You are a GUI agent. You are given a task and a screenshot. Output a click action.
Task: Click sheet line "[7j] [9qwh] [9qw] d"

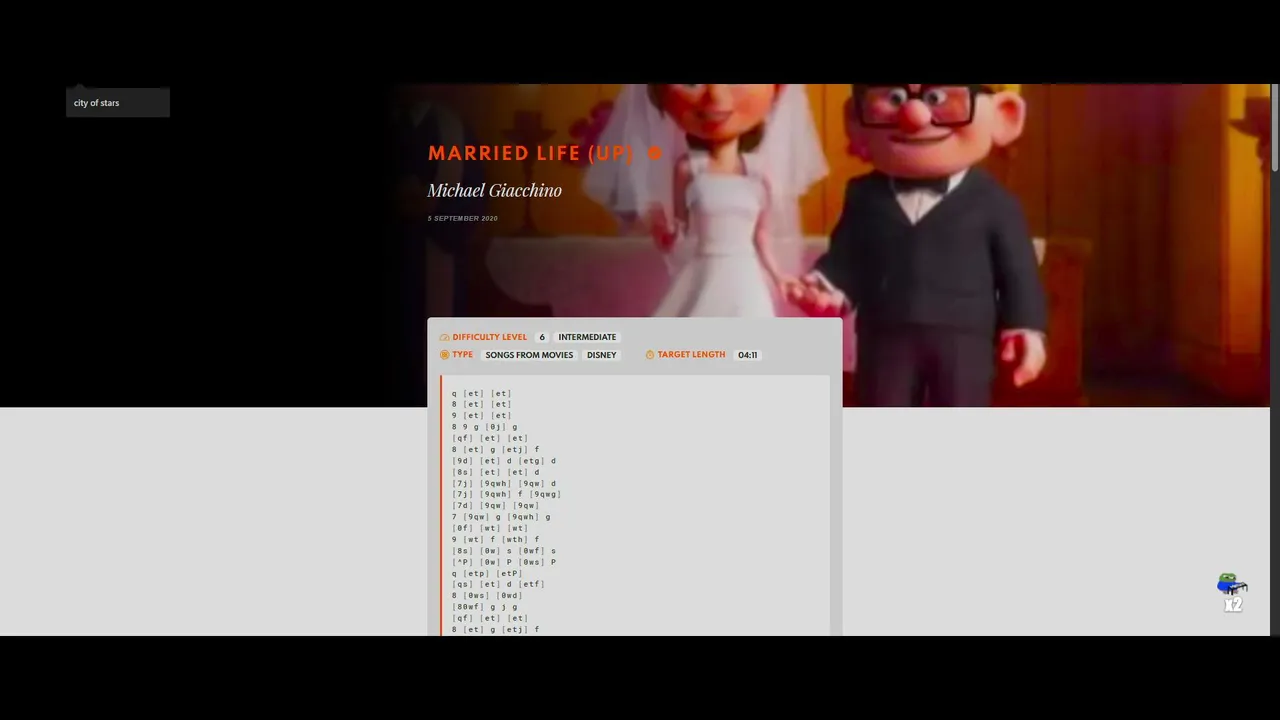point(503,483)
